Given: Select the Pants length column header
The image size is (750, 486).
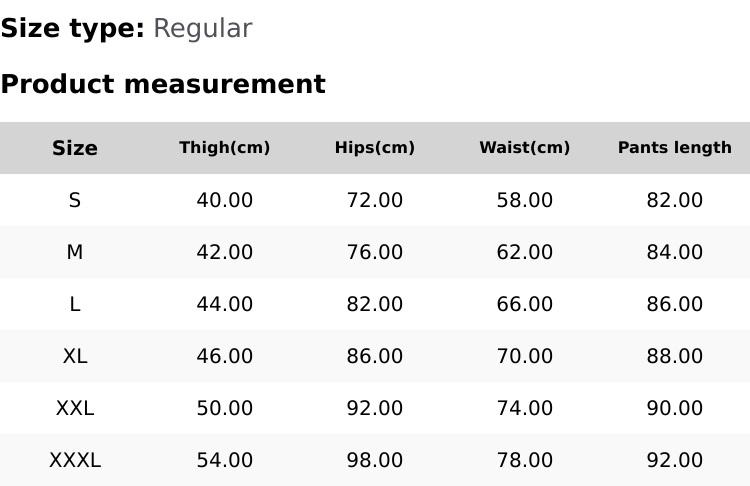Looking at the screenshot, I should coord(675,148).
